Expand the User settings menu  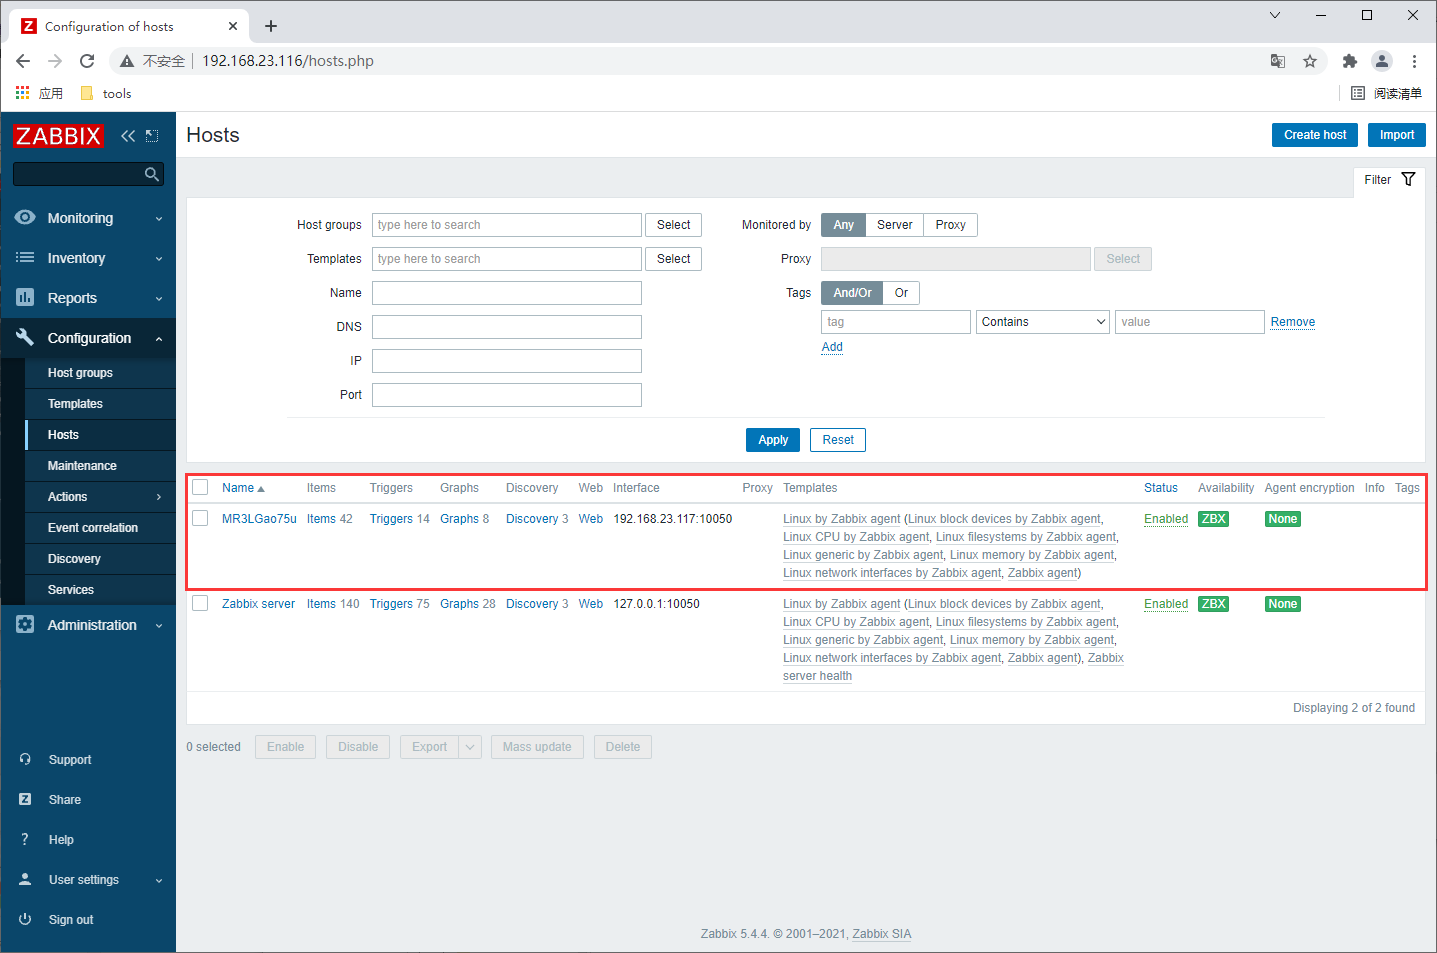click(159, 881)
